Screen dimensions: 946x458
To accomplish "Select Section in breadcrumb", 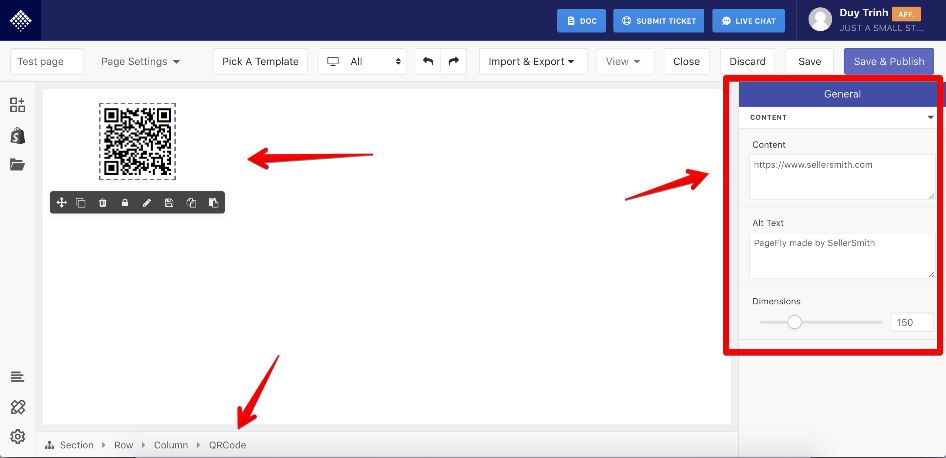I will [77, 445].
